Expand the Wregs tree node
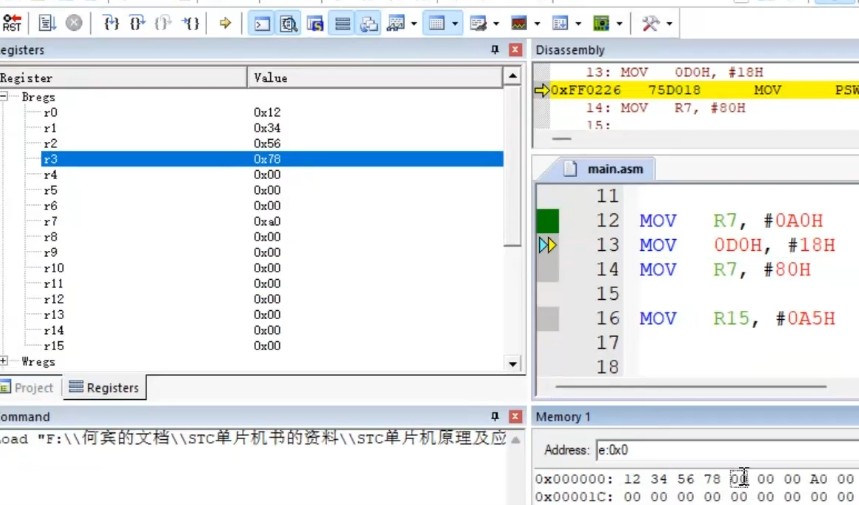The width and height of the screenshot is (859, 505). [4, 362]
